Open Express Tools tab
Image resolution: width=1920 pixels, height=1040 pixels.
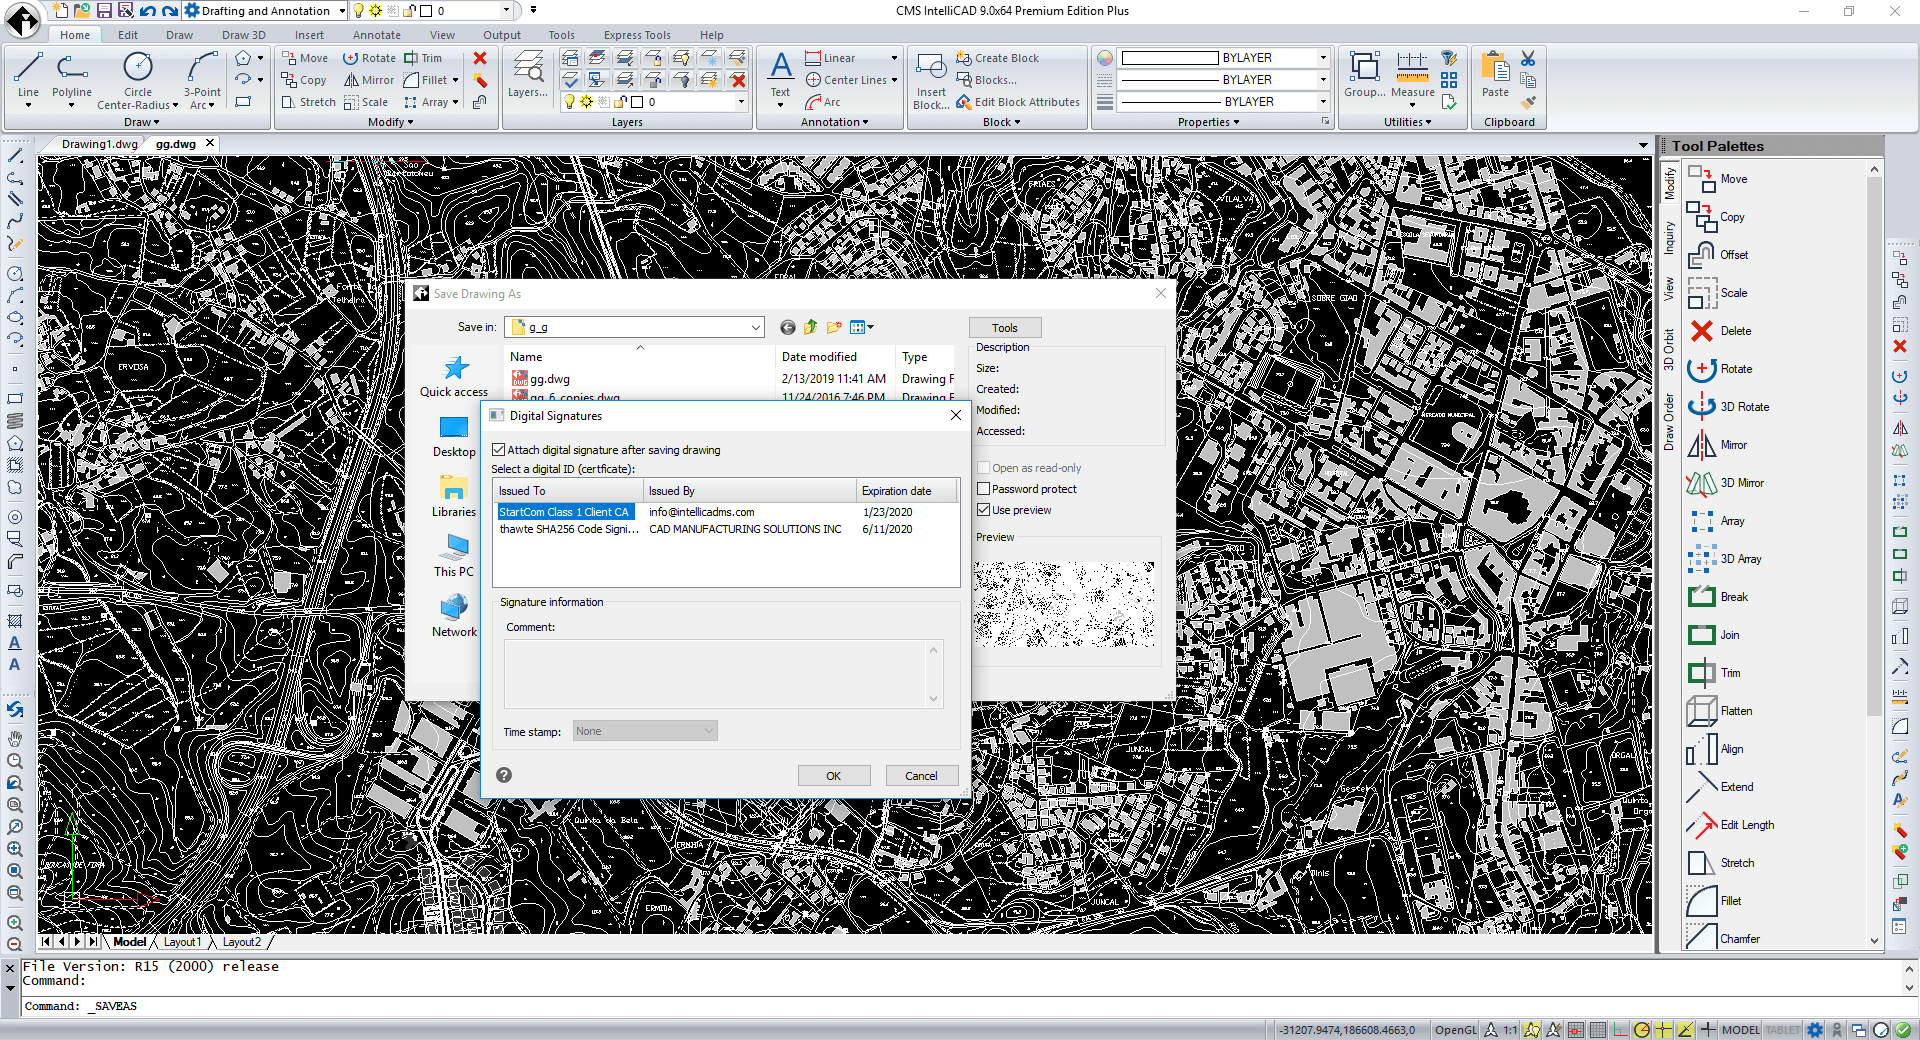tap(637, 35)
